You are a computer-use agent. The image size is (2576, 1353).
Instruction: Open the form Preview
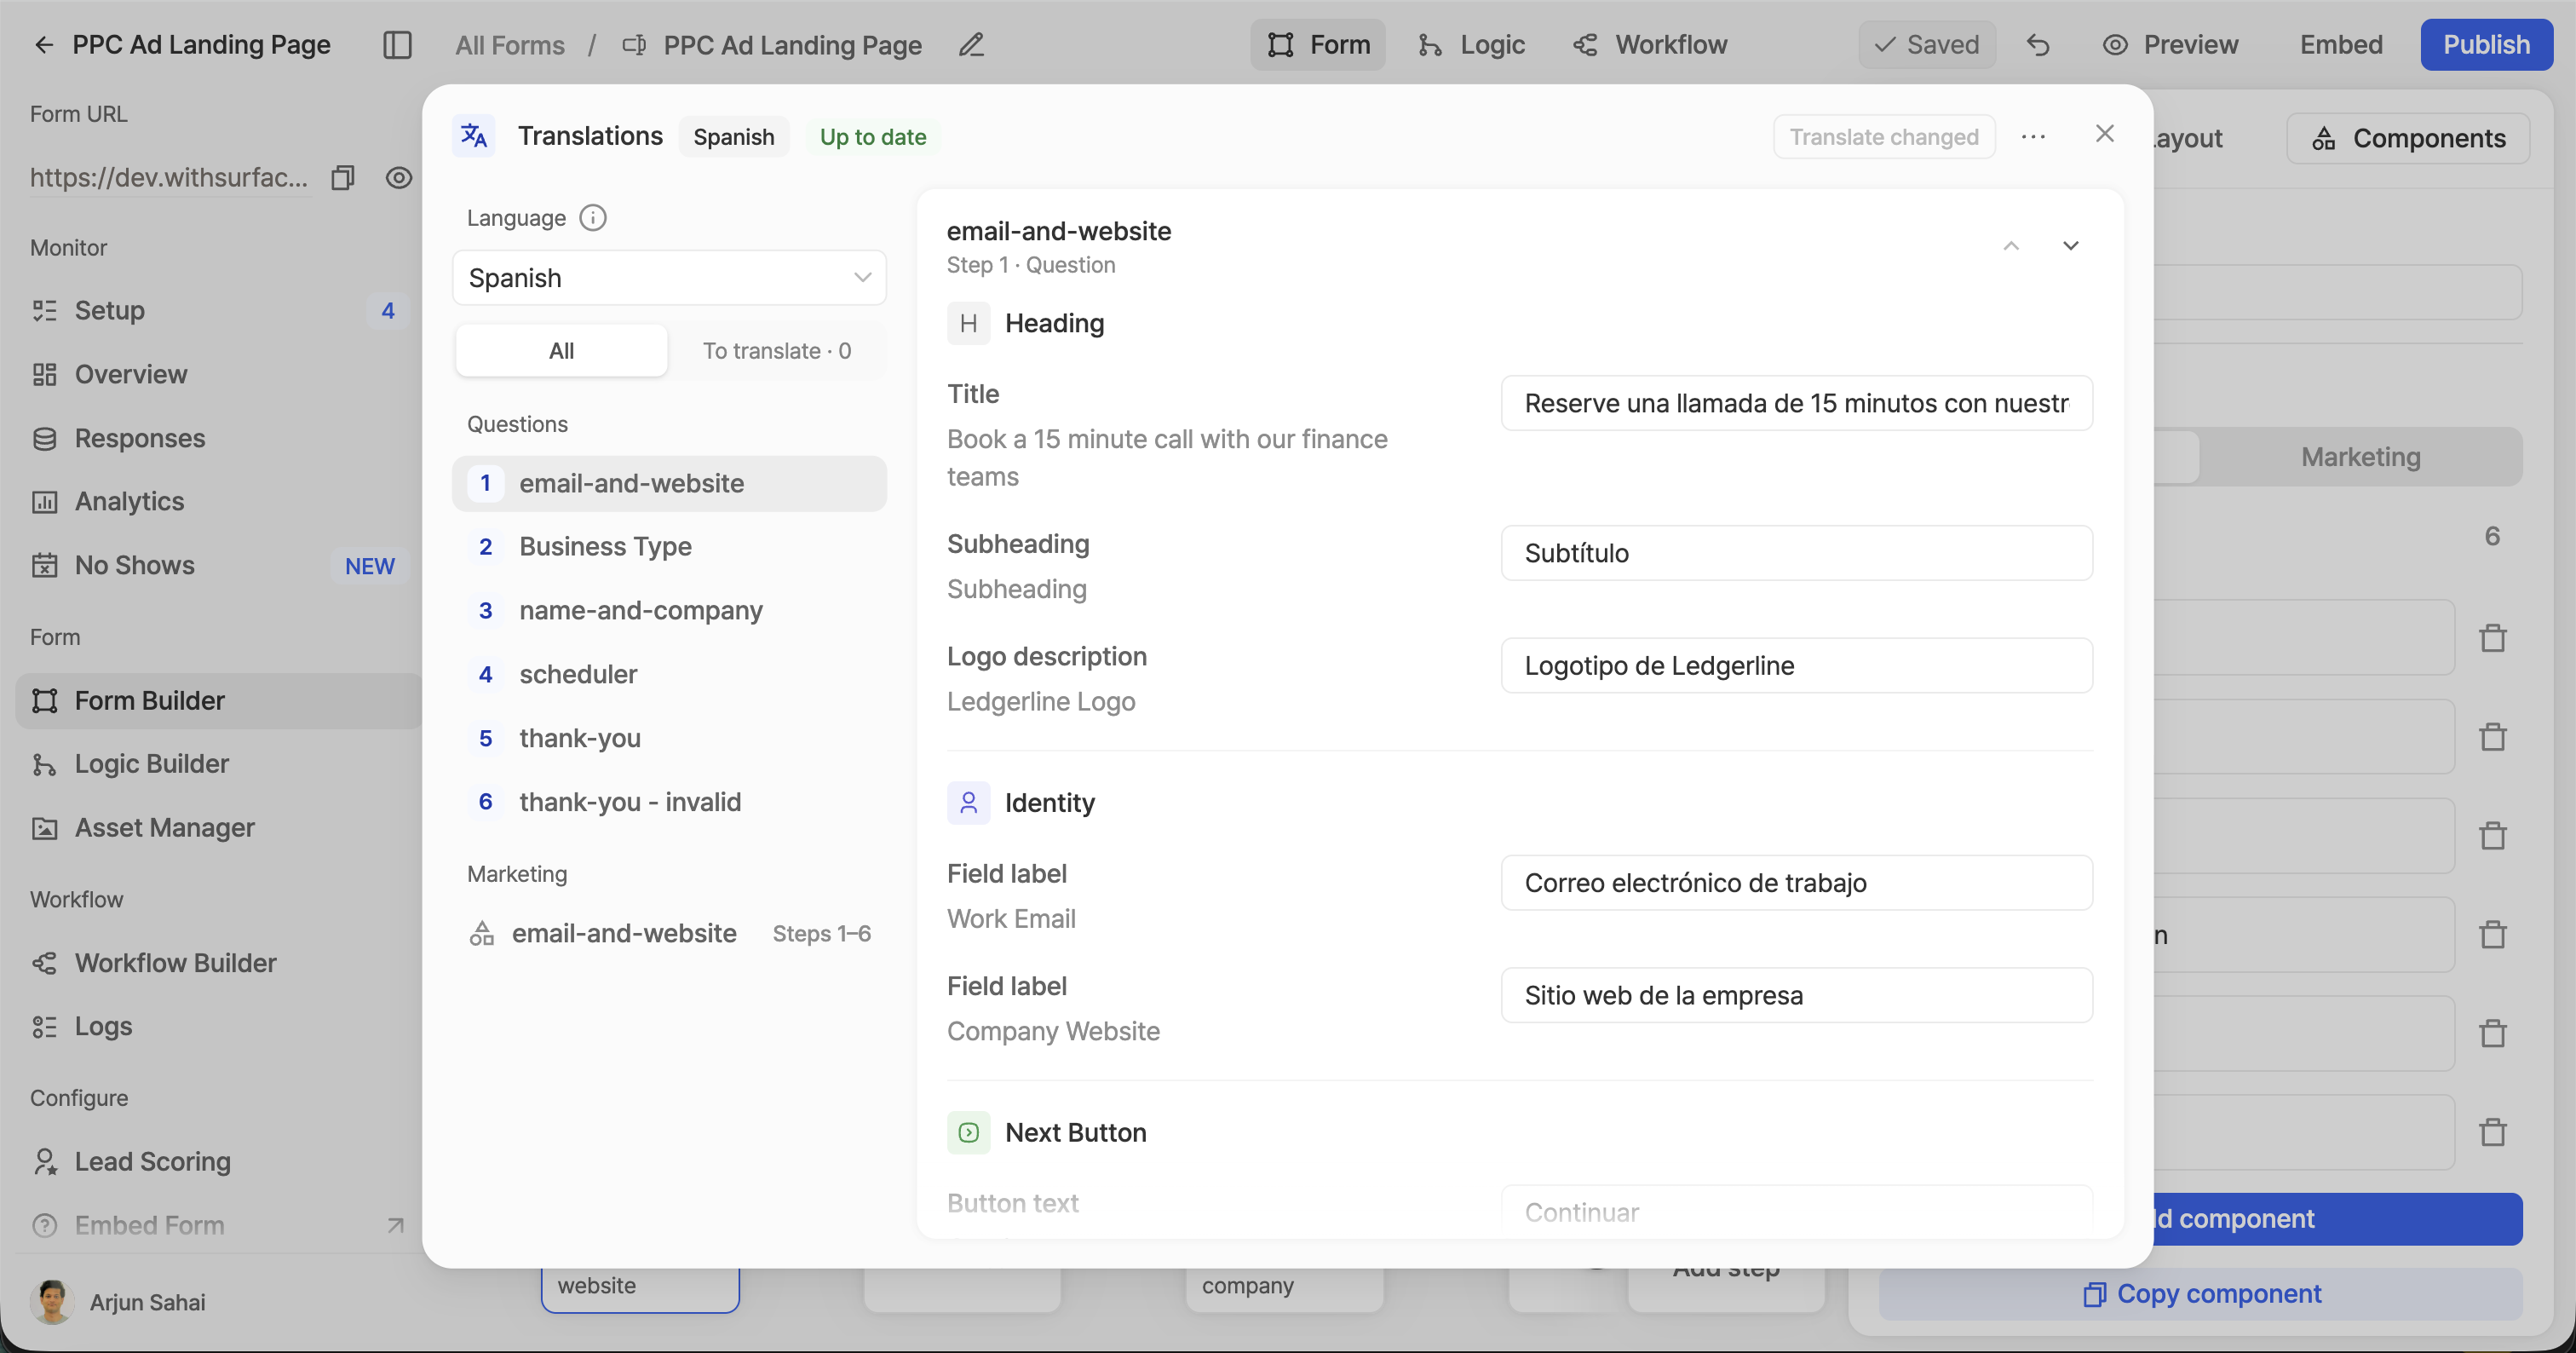[2170, 45]
